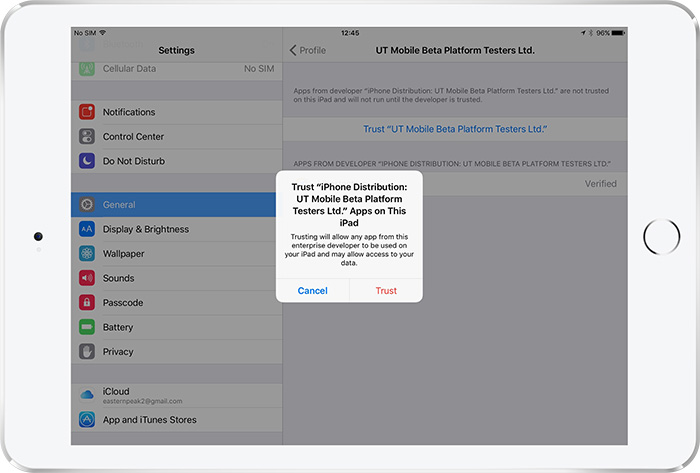Tap the Passcode lock icon
This screenshot has height=473, width=700.
87,303
